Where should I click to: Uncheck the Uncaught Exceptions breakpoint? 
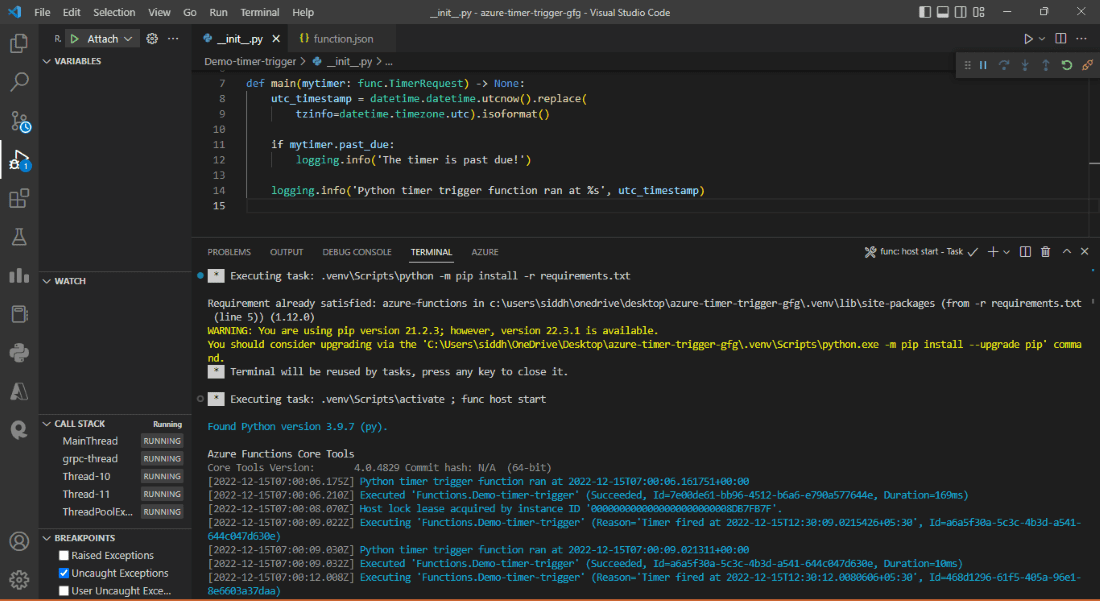pyautogui.click(x=64, y=573)
